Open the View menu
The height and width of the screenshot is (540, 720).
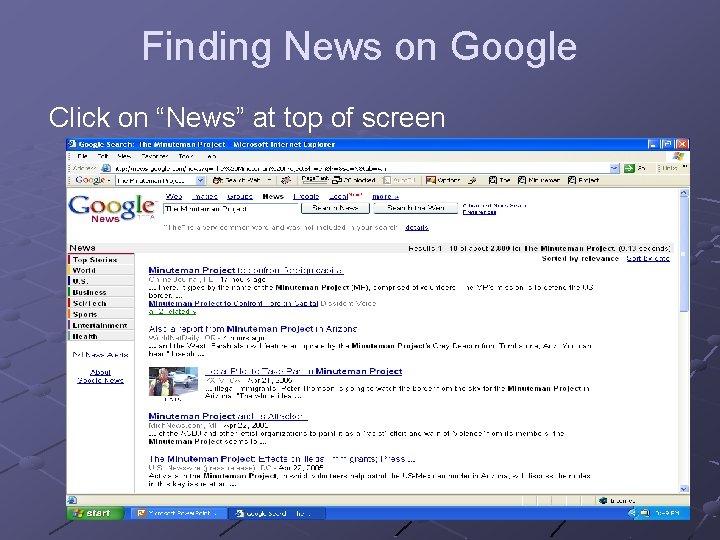pyautogui.click(x=124, y=156)
